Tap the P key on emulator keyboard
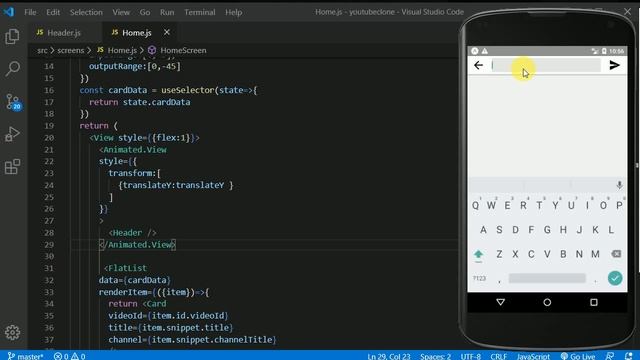 tap(619, 205)
